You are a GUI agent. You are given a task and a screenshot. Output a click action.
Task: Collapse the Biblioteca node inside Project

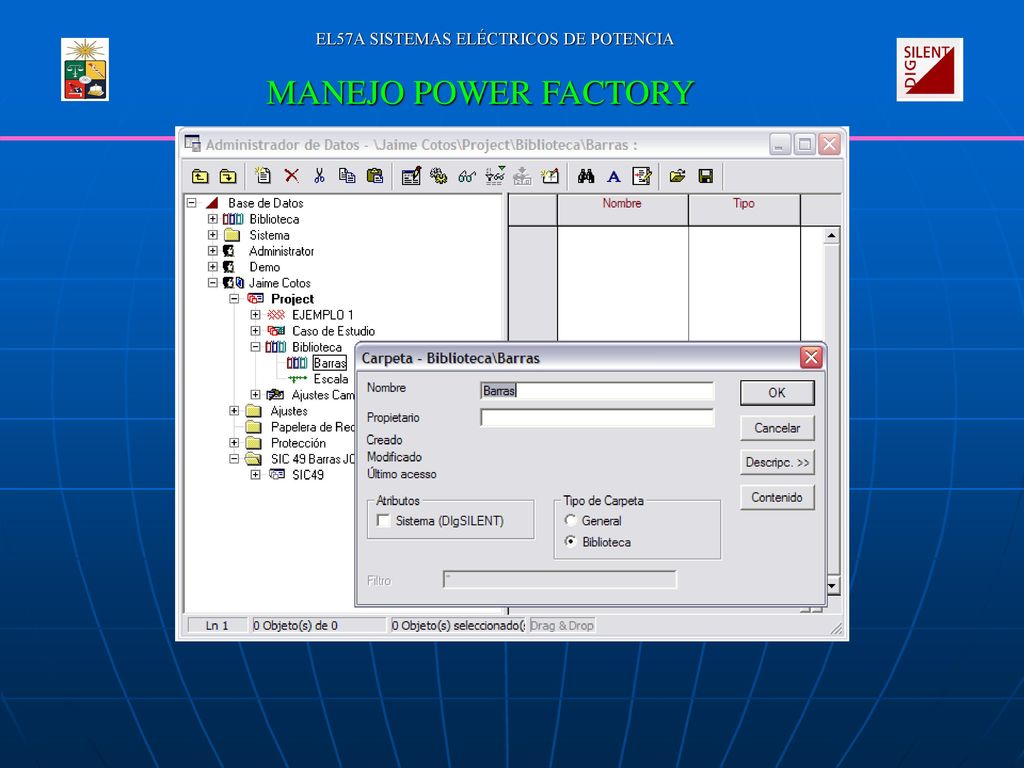[255, 347]
